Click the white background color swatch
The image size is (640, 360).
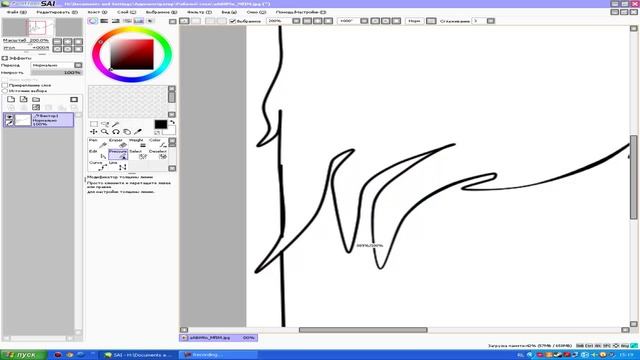(x=170, y=131)
